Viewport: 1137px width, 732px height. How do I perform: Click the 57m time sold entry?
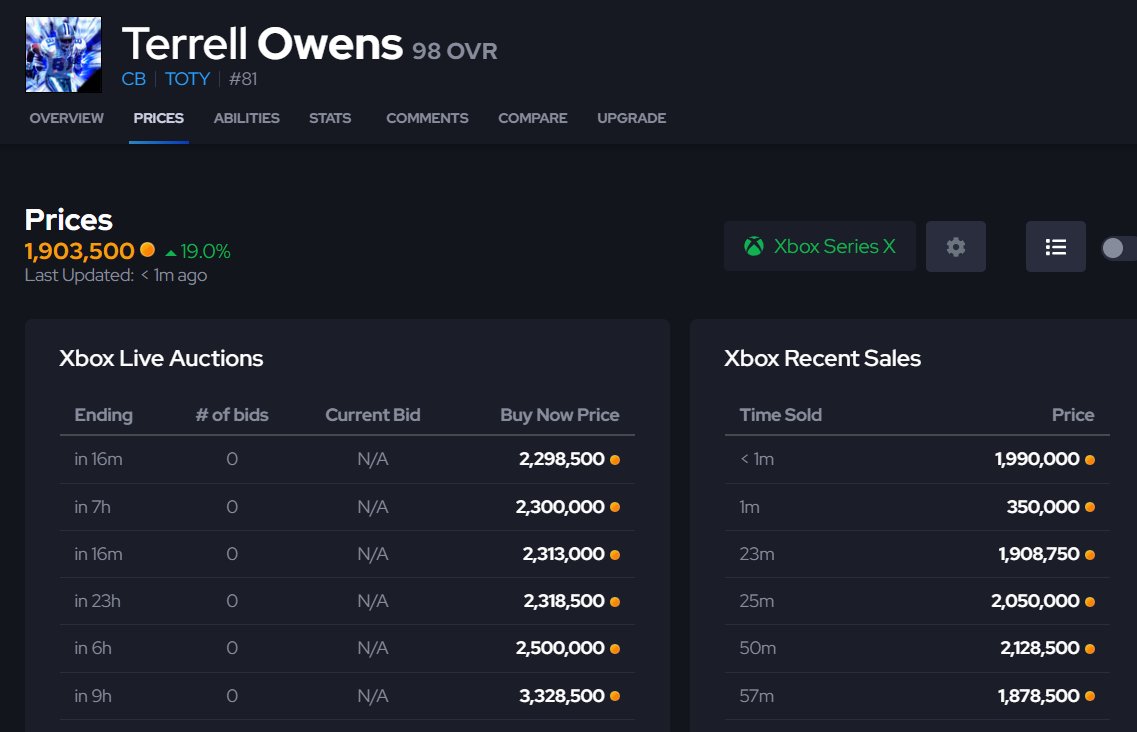pos(757,696)
